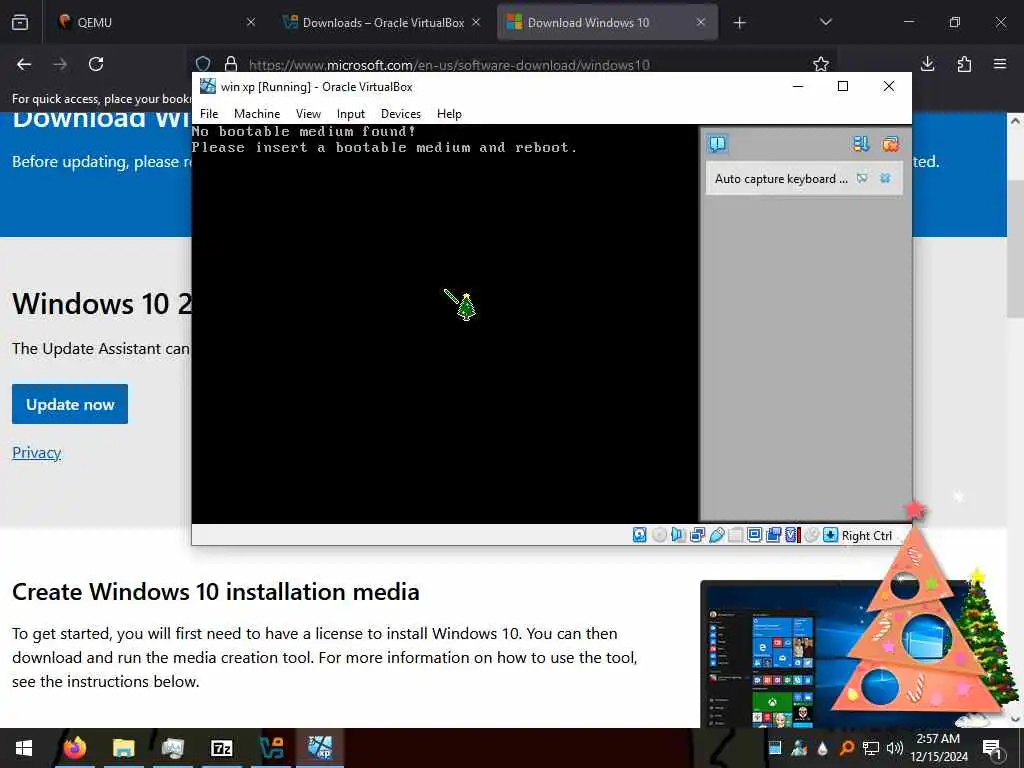
Task: Click the win xp VM taskbar button
Action: pos(321,748)
